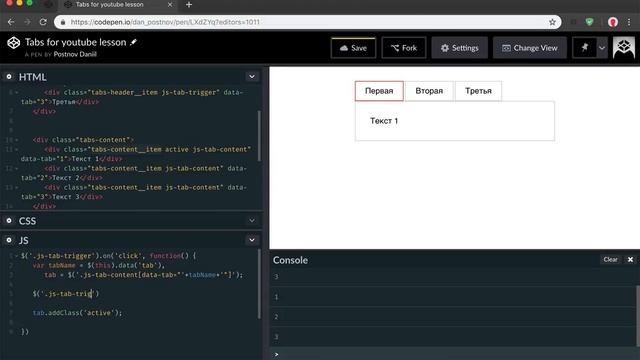Fold HTML line 10 with gutter arrow

point(17,140)
